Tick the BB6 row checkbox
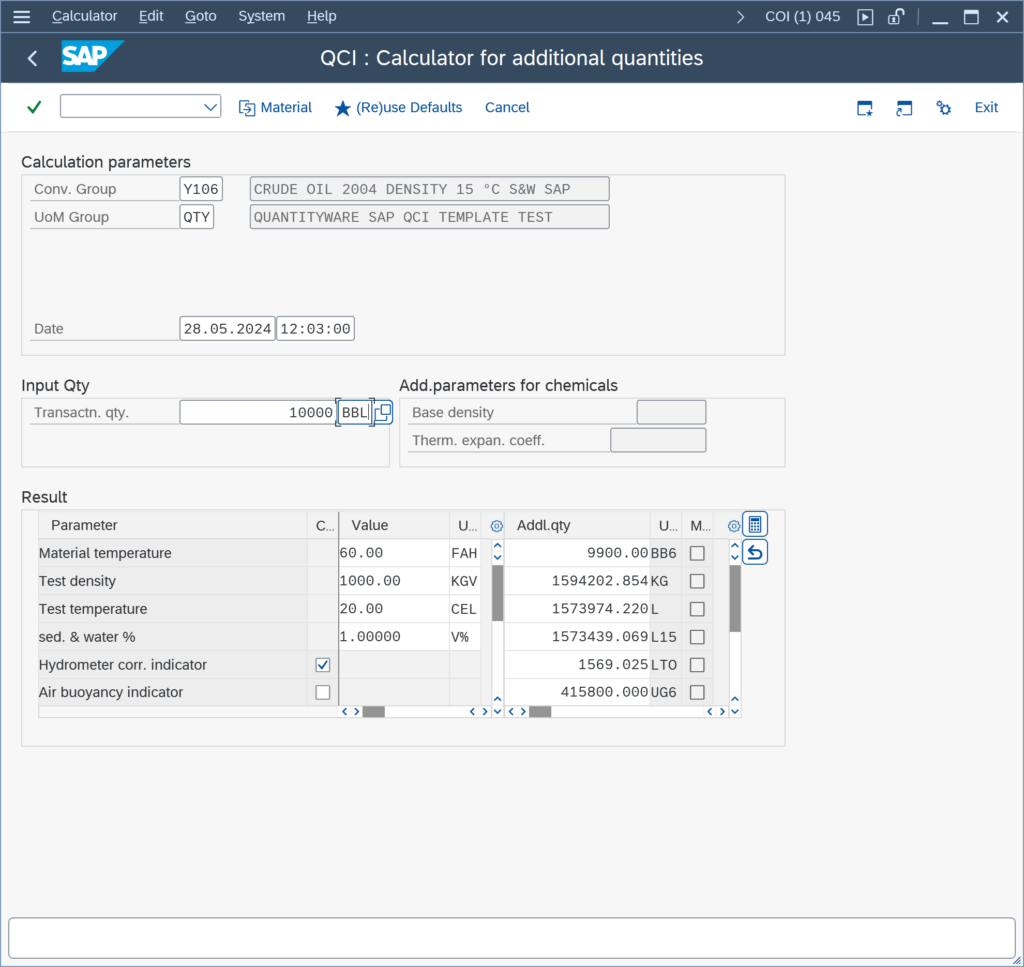1024x967 pixels. [x=697, y=553]
